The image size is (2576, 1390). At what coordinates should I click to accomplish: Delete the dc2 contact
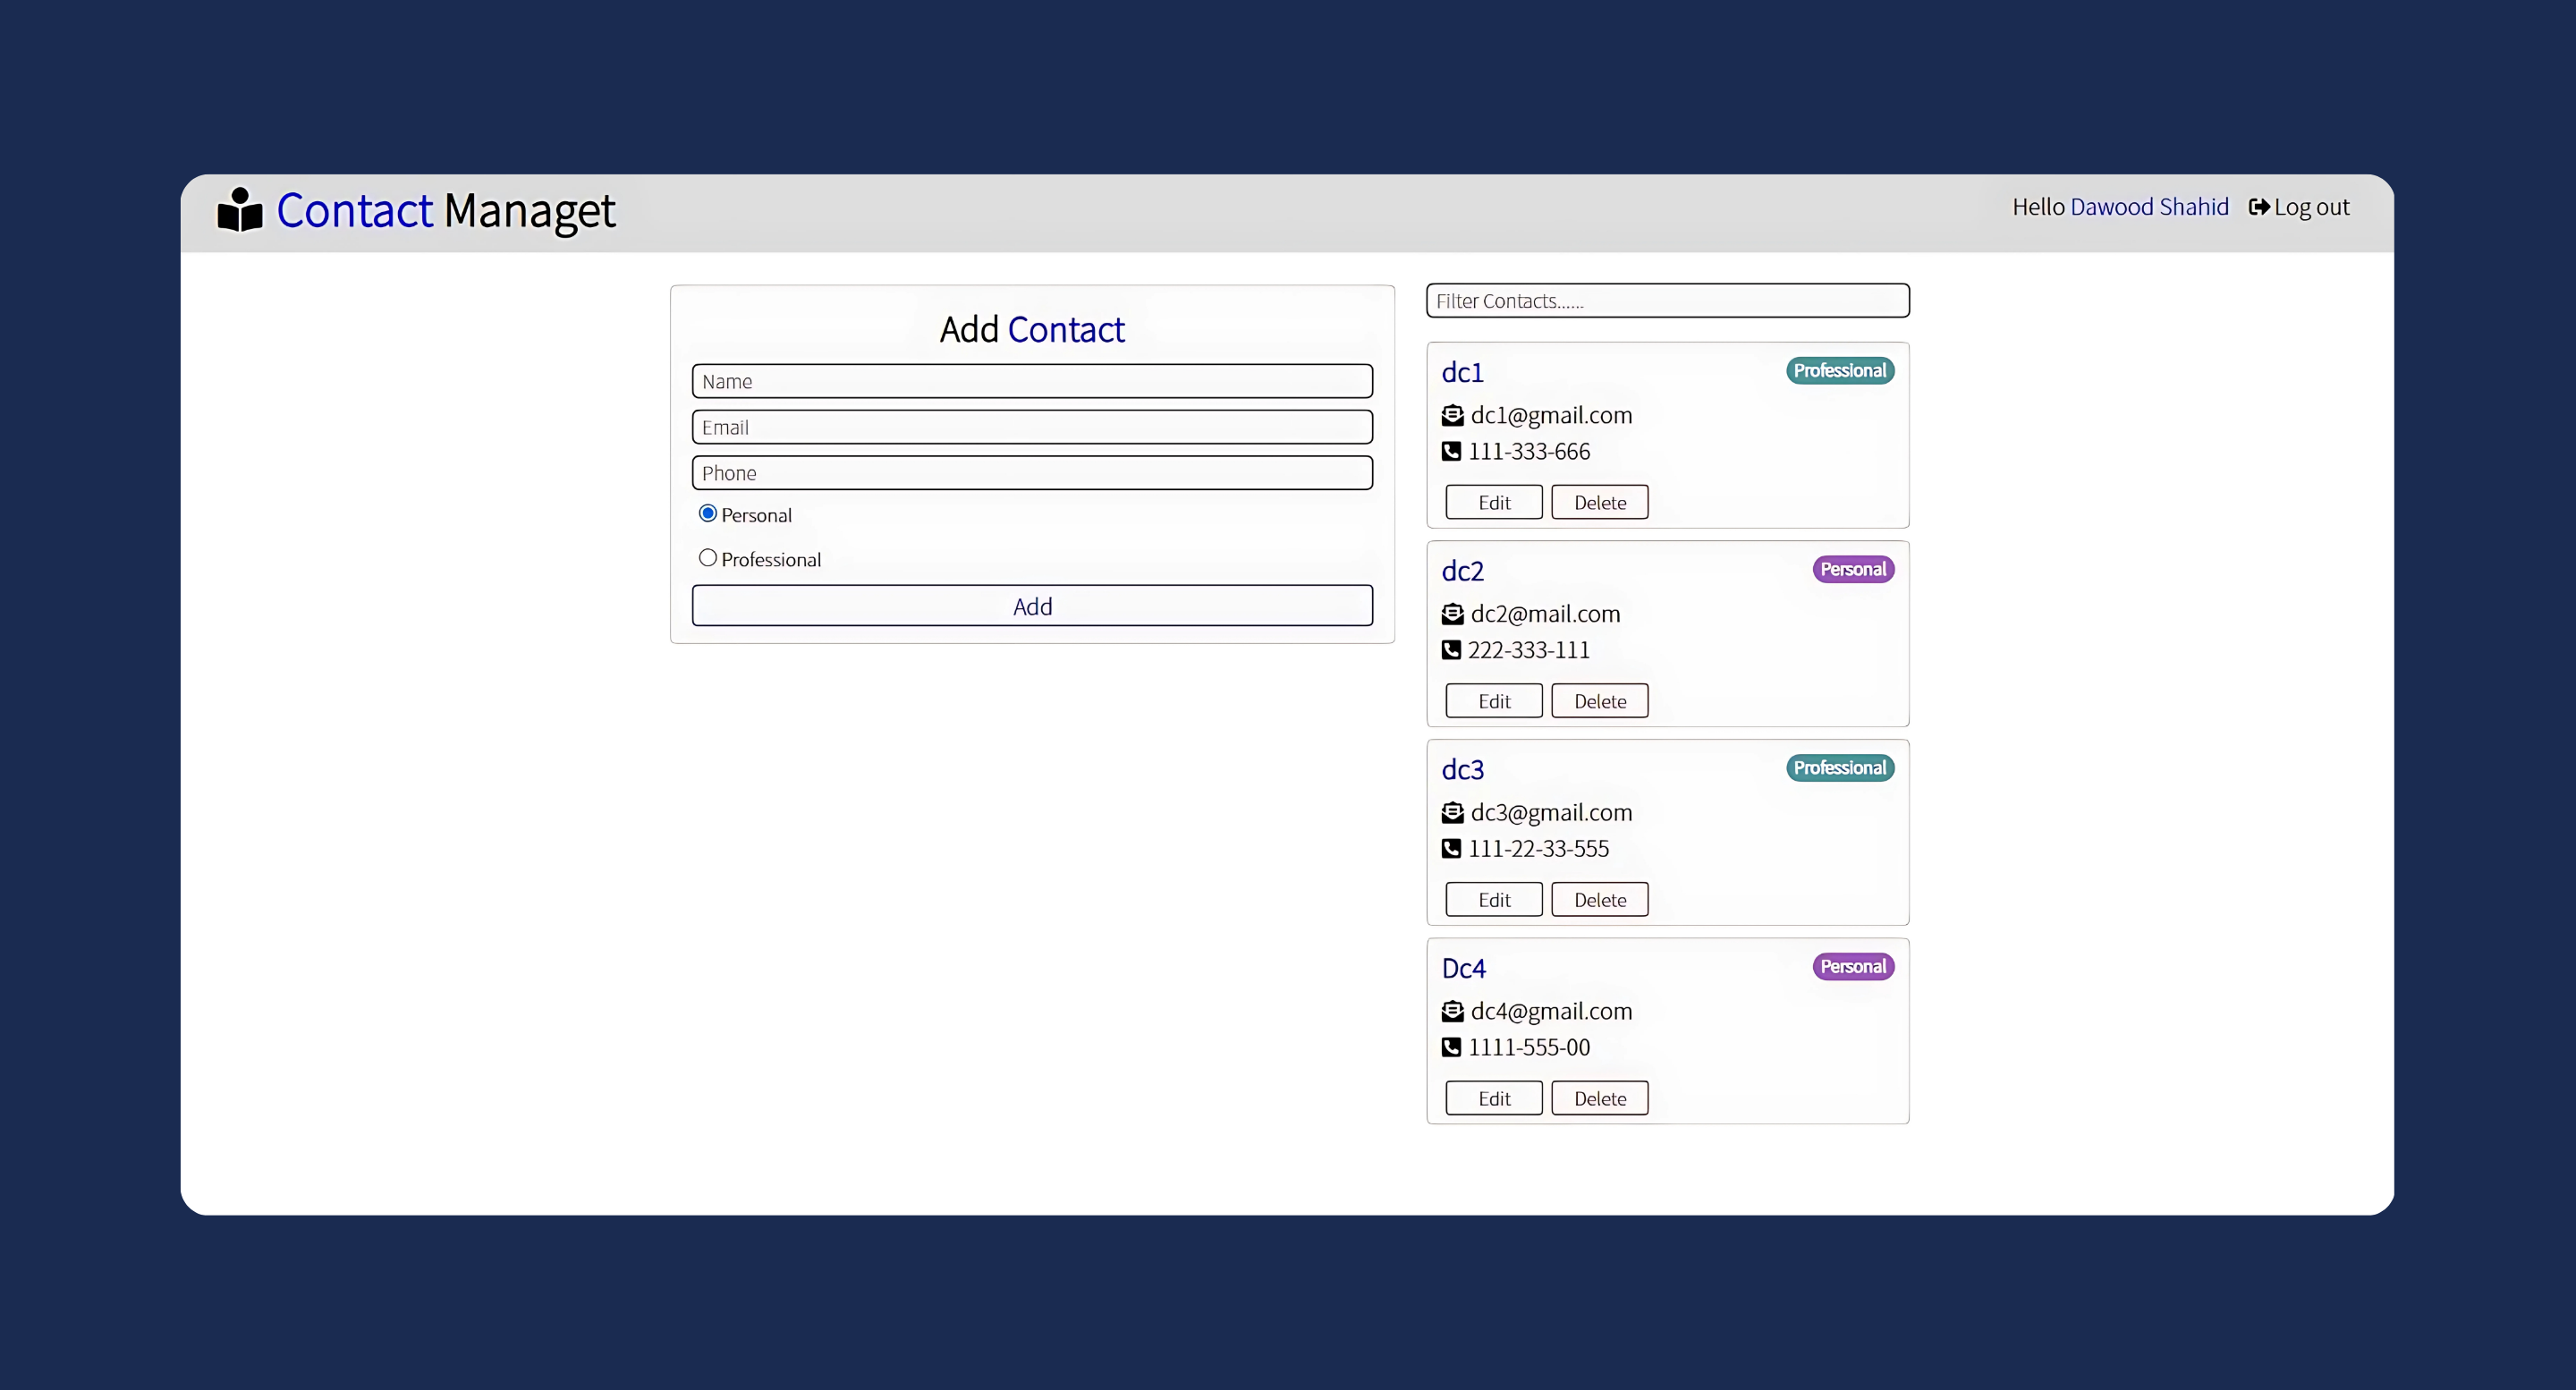[1600, 701]
